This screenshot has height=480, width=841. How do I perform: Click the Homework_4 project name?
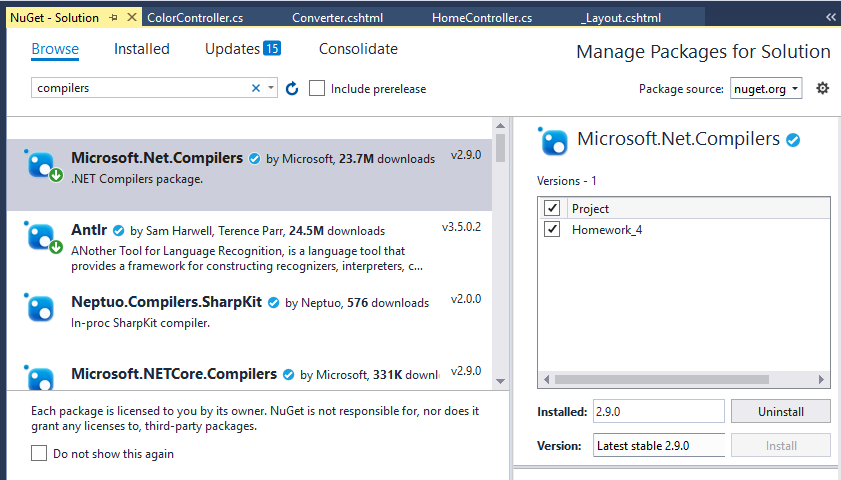click(x=607, y=230)
